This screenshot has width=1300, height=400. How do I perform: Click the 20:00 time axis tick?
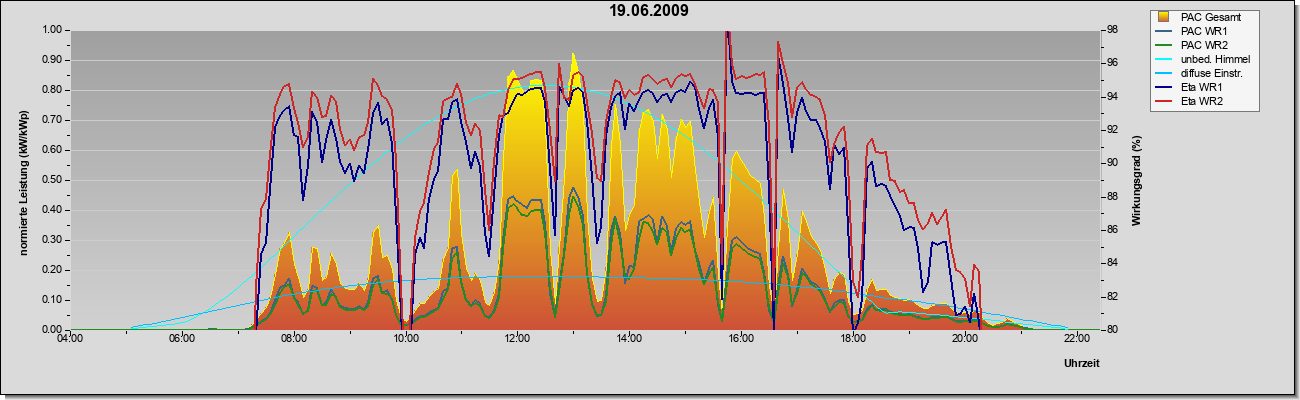click(x=965, y=340)
